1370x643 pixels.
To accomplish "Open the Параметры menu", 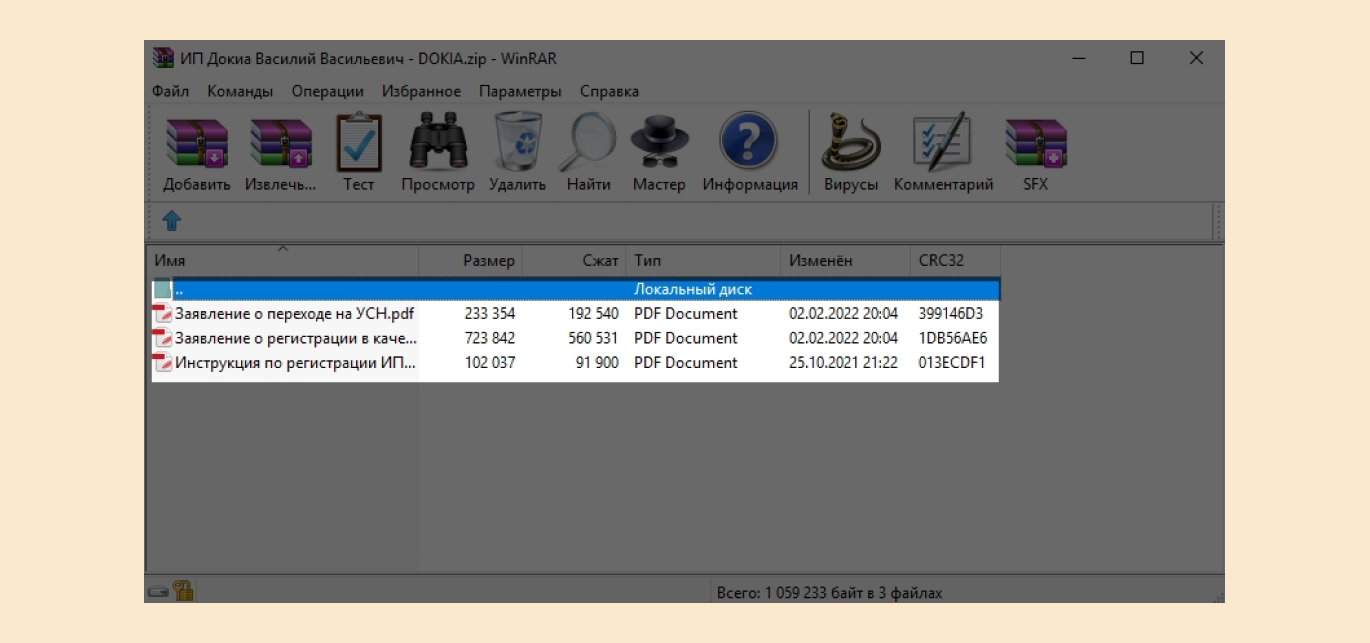I will click(520, 91).
